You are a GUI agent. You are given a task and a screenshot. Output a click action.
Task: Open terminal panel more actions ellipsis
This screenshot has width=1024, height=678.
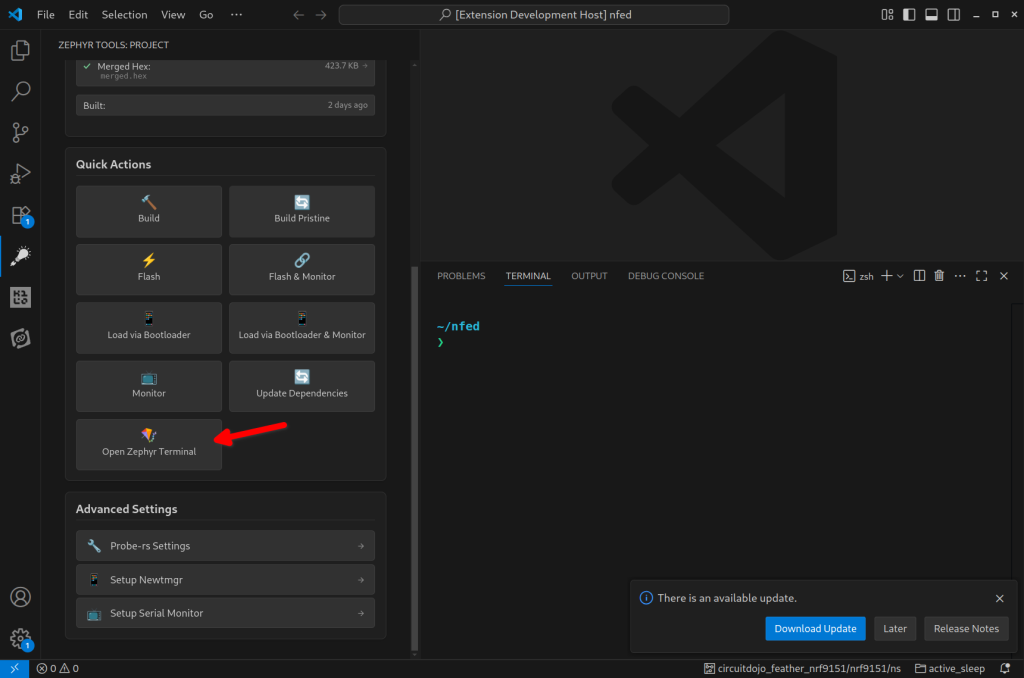959,276
